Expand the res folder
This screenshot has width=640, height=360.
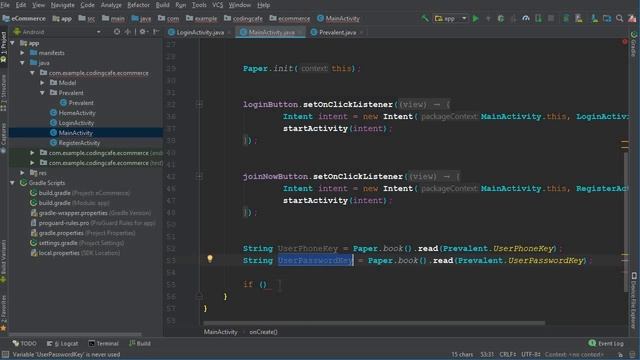click(22, 173)
